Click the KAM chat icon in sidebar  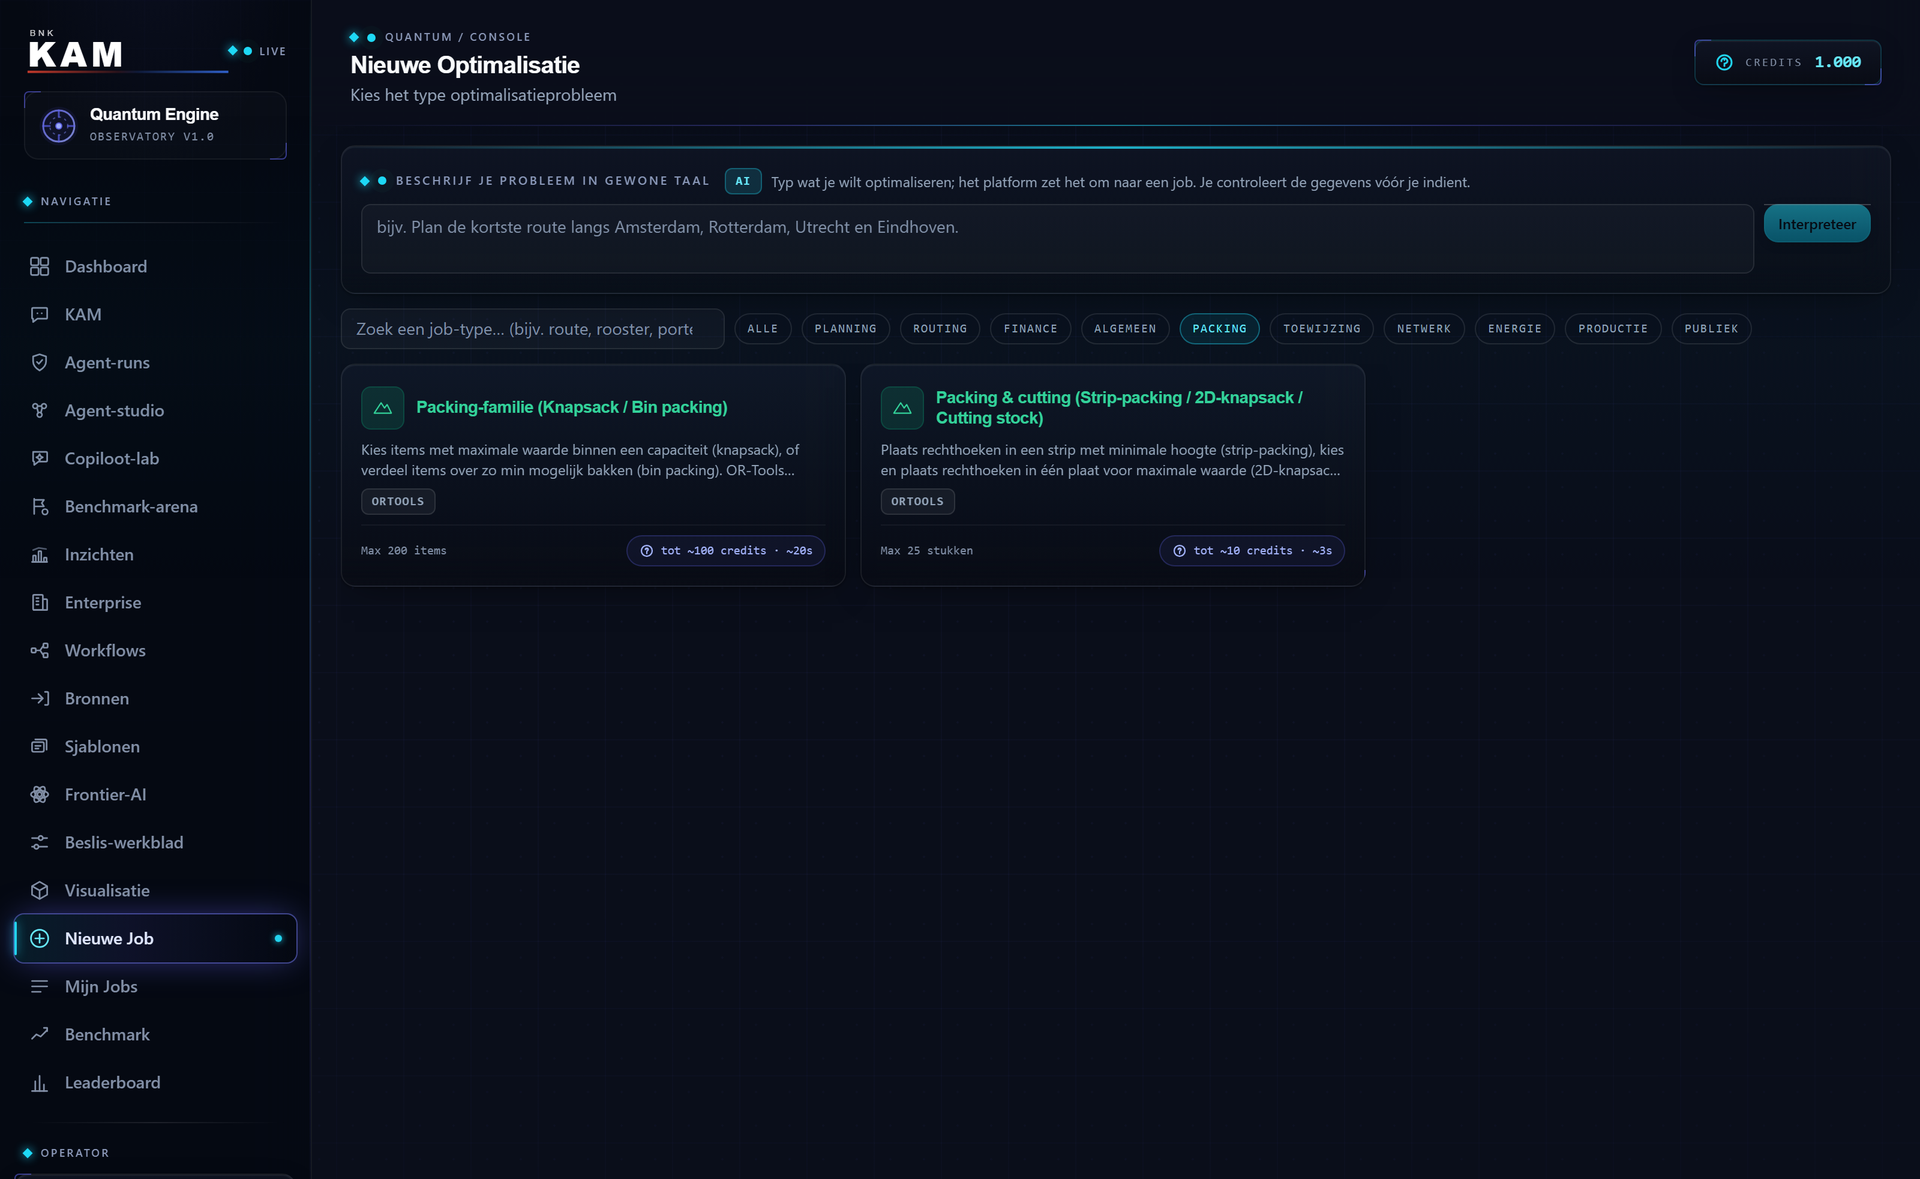(x=39, y=314)
